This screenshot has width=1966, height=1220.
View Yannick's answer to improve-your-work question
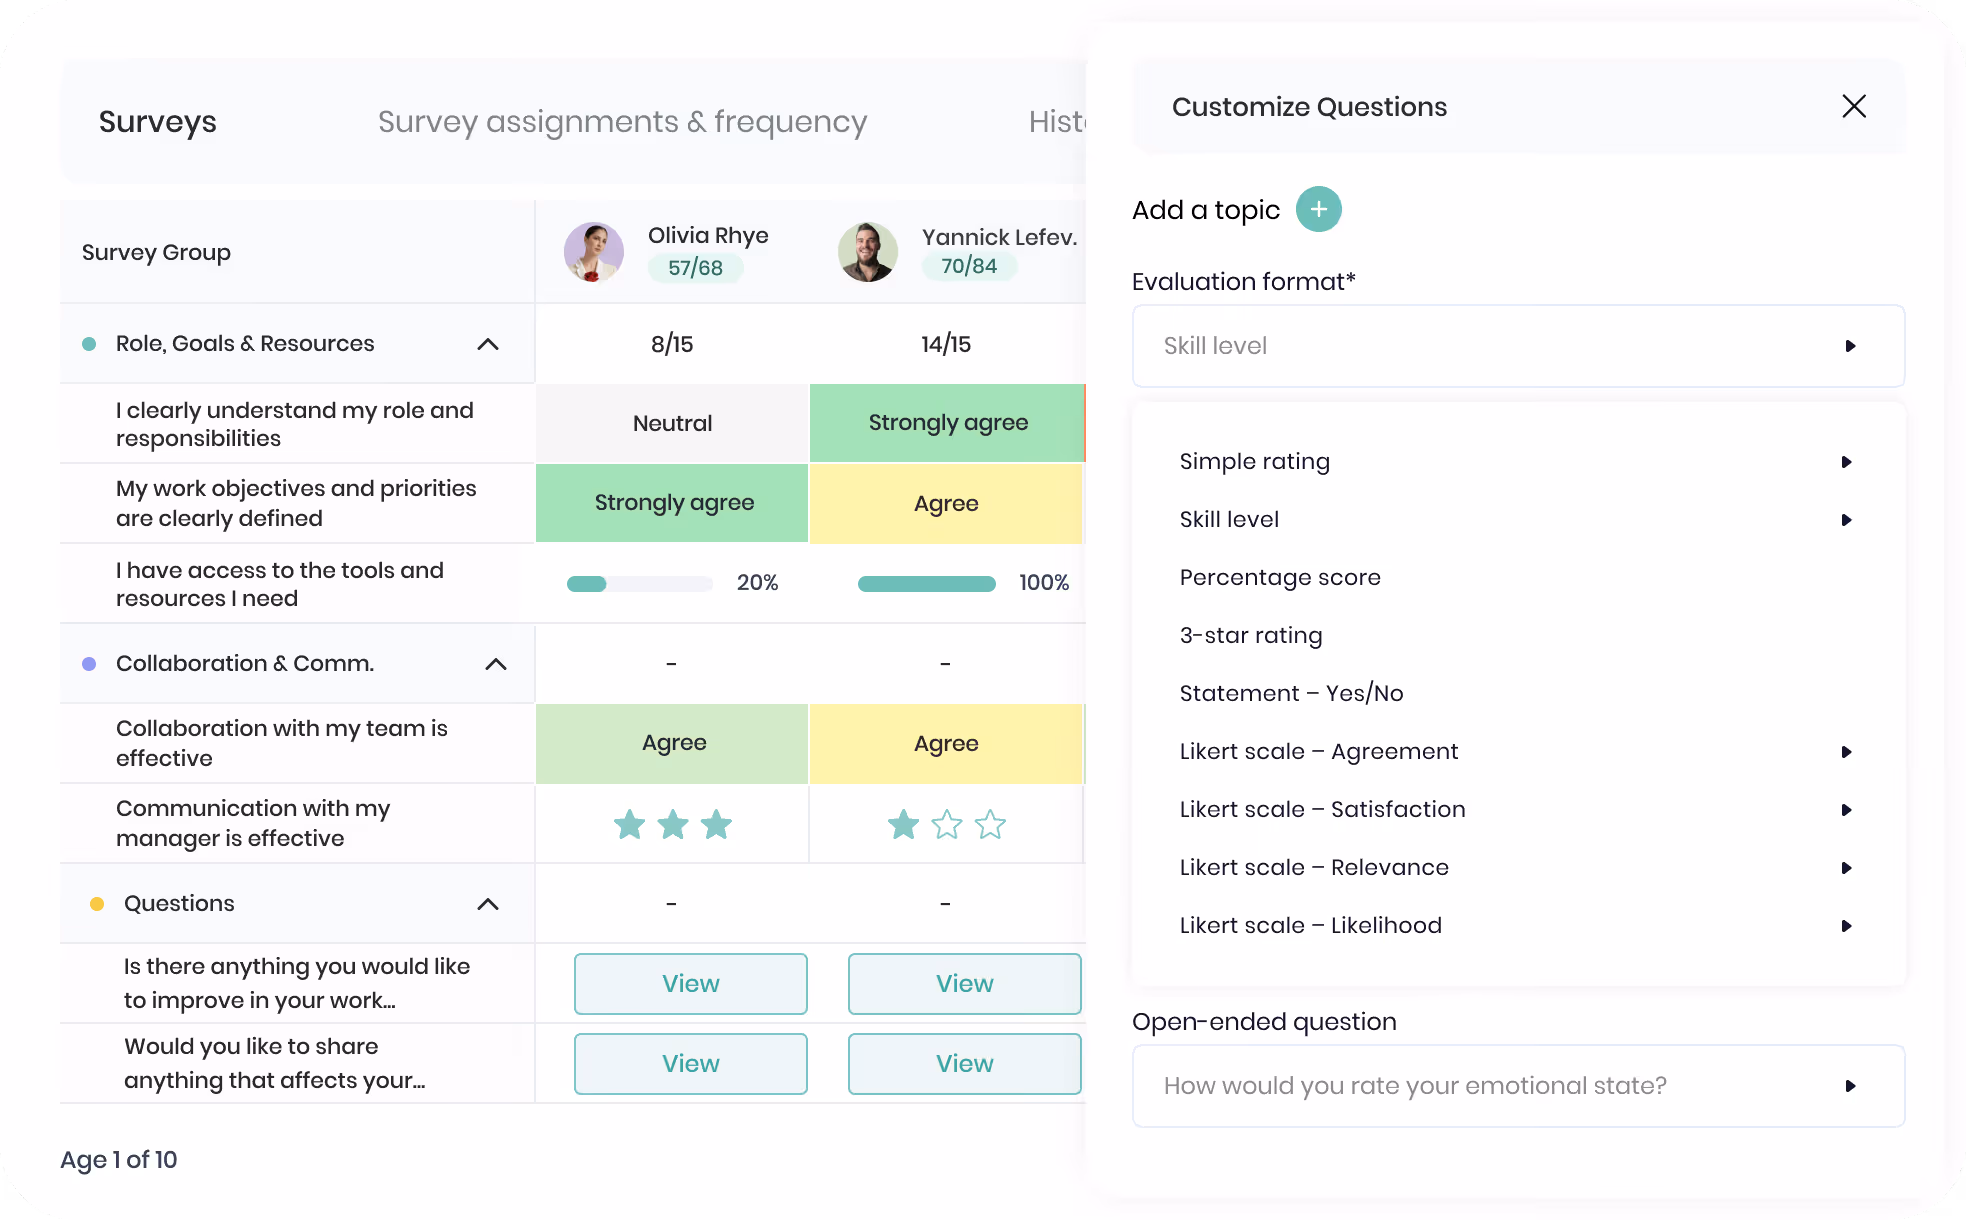click(x=965, y=984)
